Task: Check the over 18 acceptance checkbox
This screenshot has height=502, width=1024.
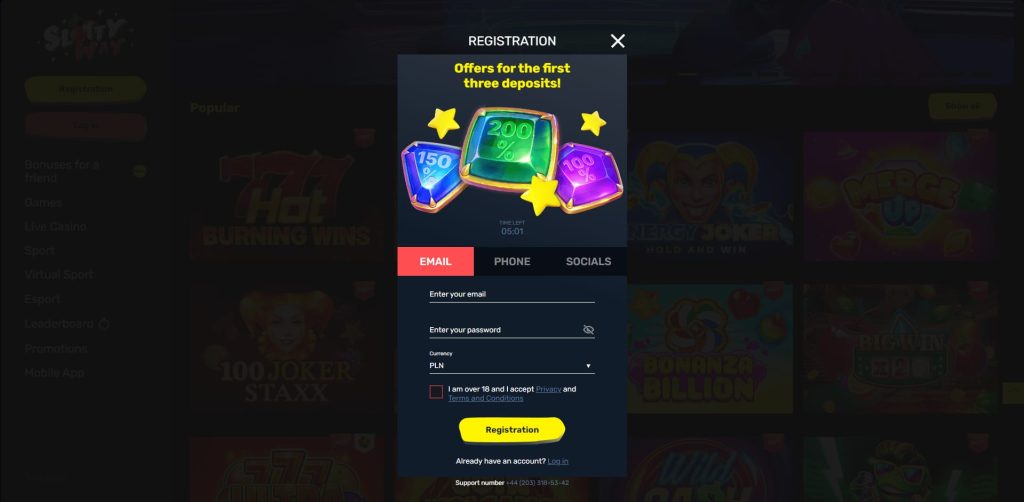Action: pos(436,392)
